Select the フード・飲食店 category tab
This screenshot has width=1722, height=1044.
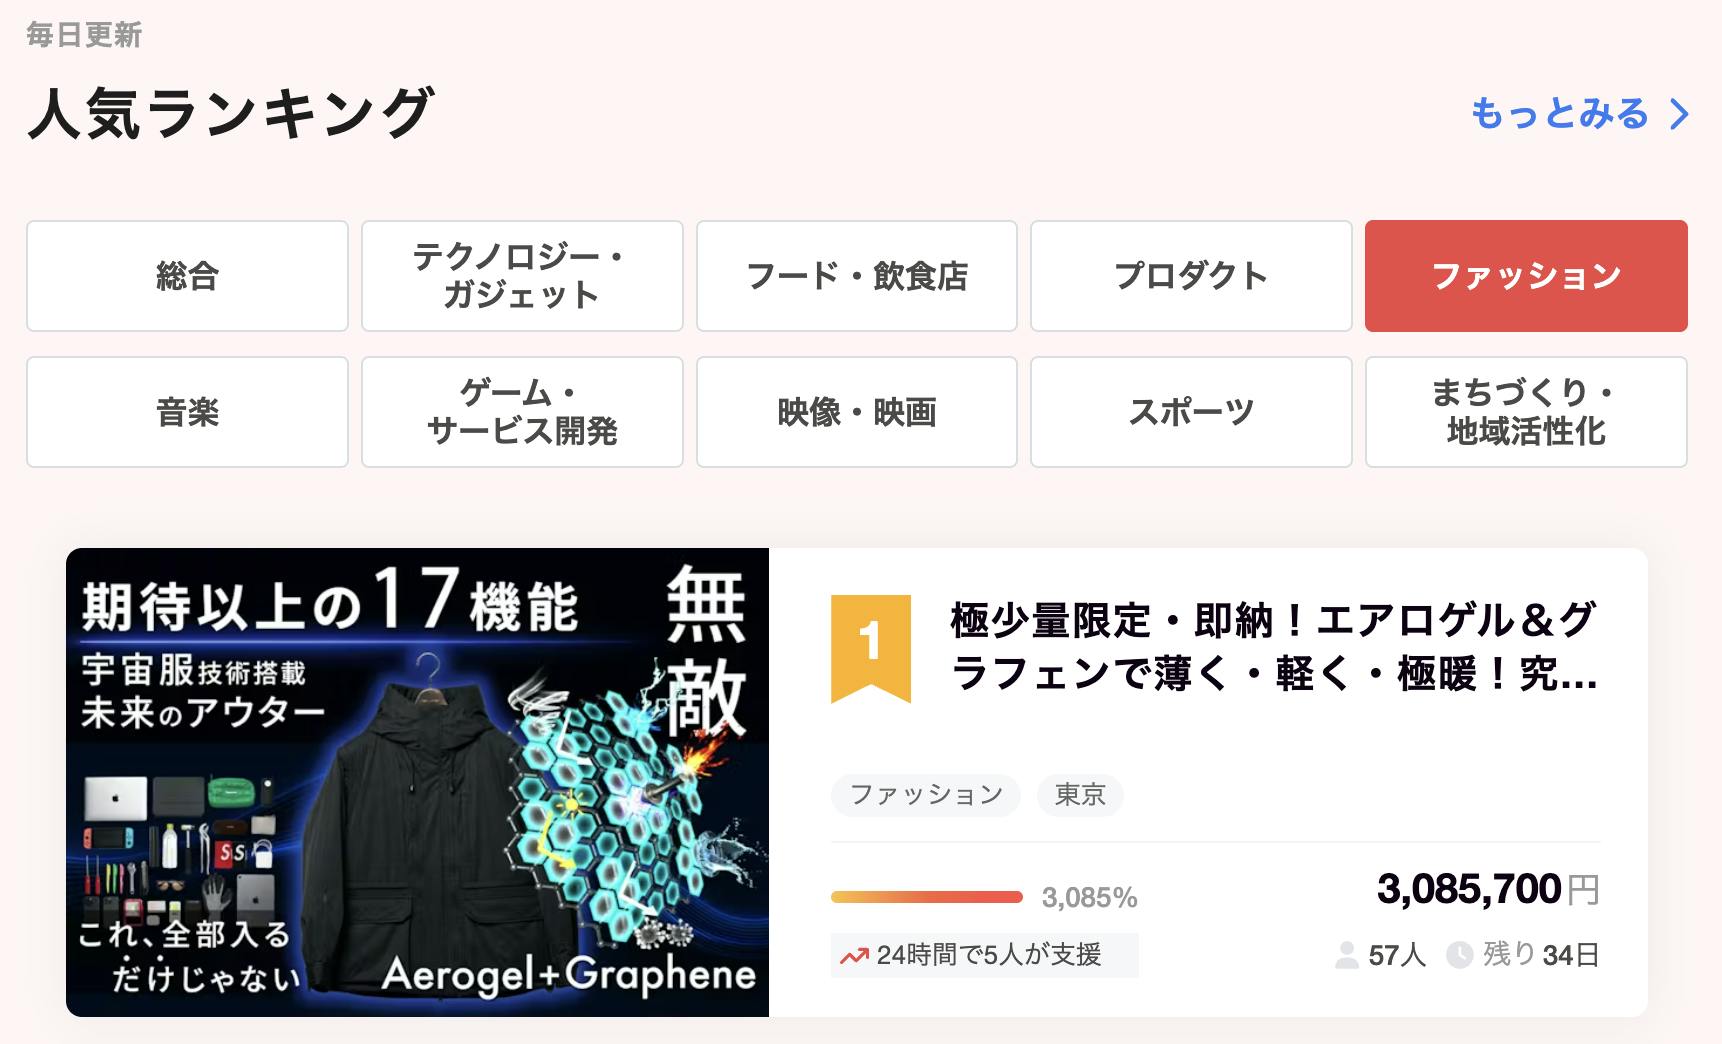(857, 276)
